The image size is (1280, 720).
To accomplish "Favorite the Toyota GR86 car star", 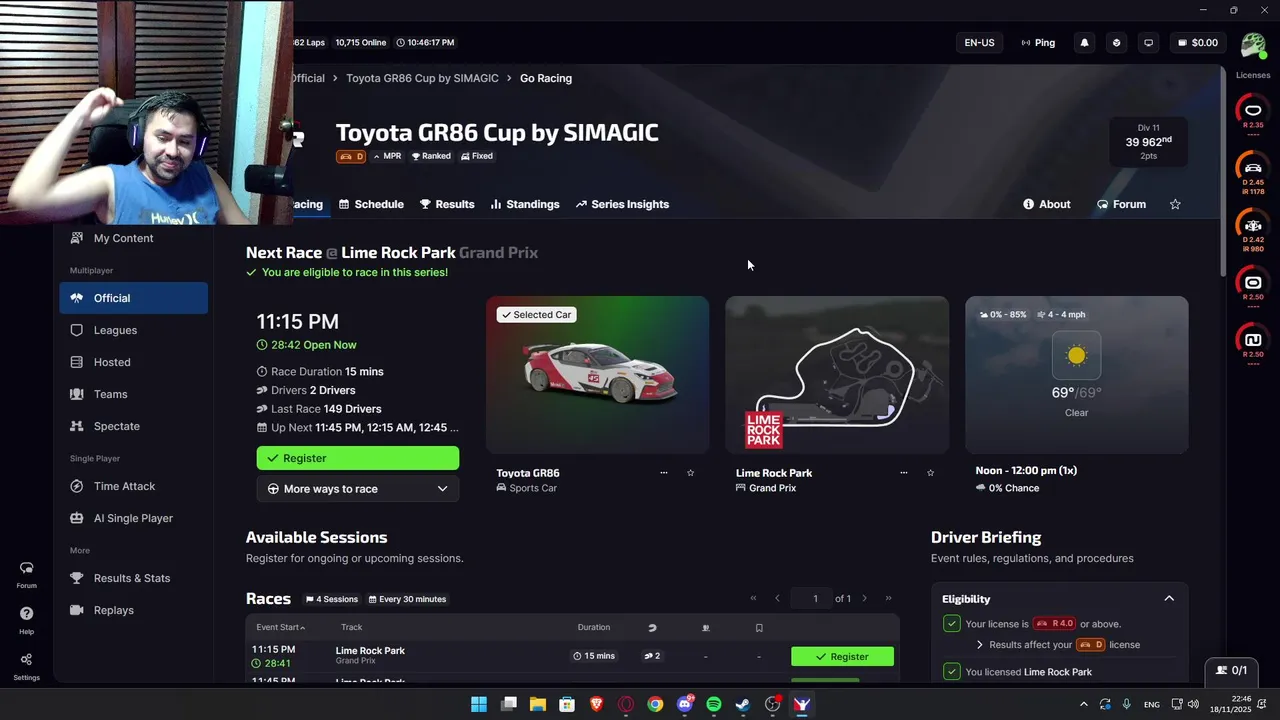I will tap(690, 473).
